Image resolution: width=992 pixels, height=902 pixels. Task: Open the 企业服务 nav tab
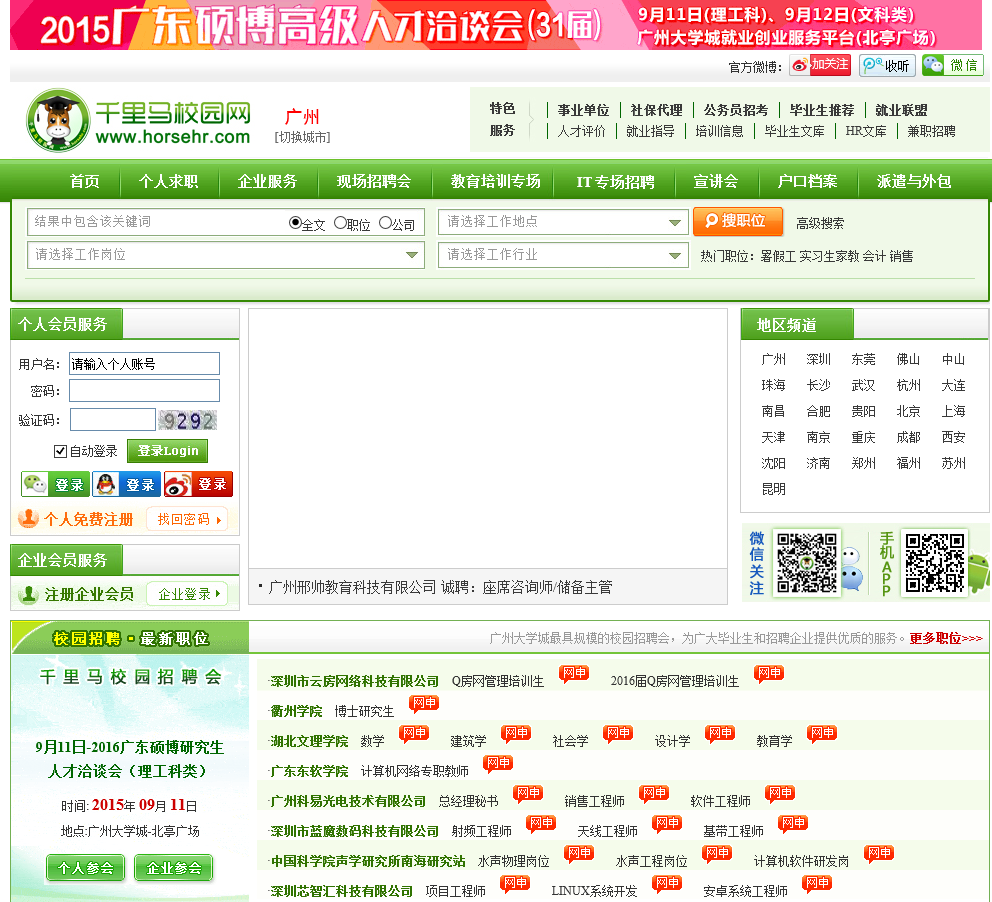(x=267, y=182)
